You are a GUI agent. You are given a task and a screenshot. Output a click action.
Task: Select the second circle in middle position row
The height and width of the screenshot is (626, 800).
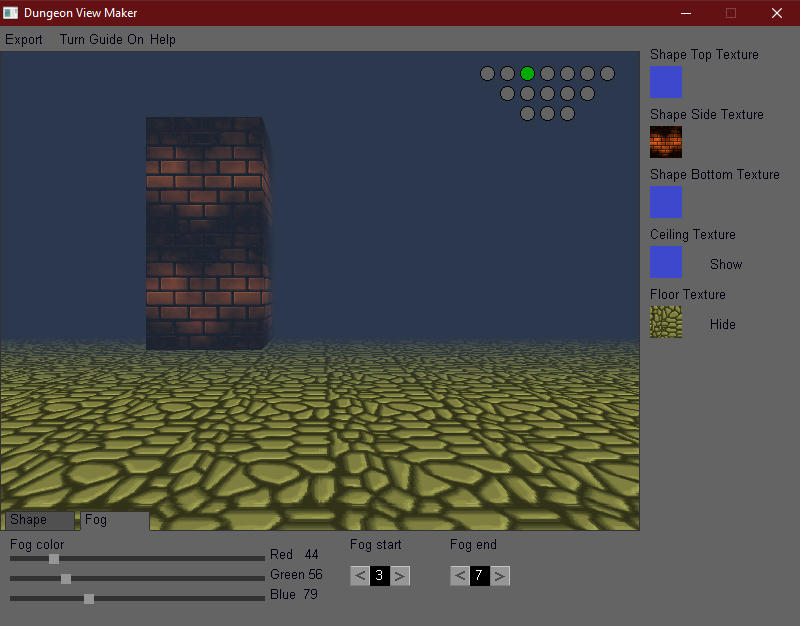tap(527, 93)
